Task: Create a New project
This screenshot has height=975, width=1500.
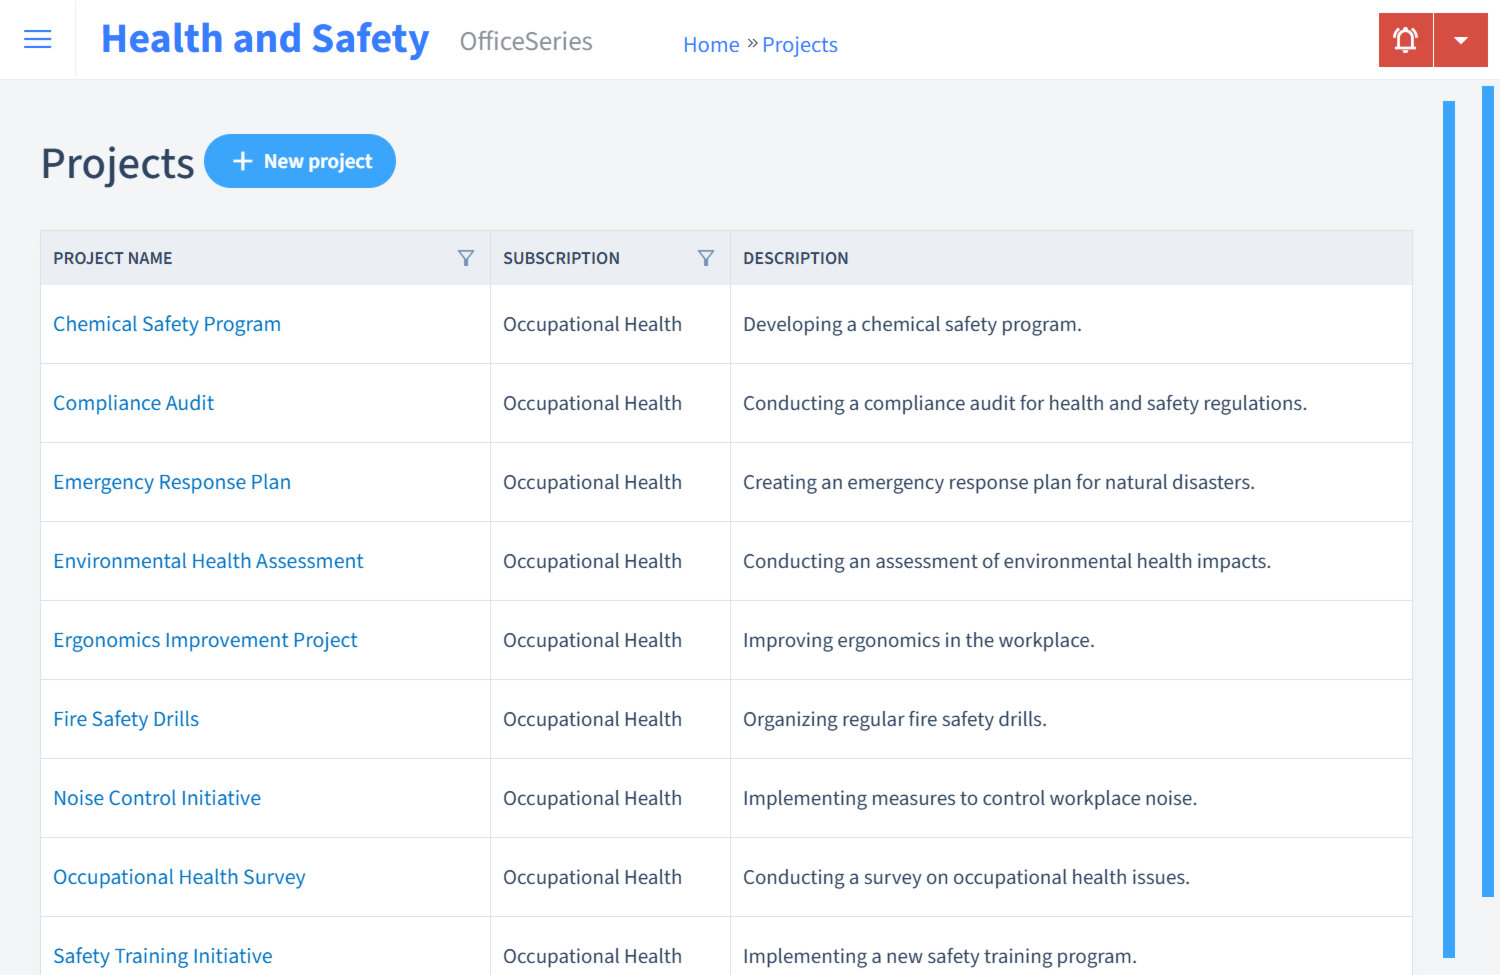Action: (300, 161)
